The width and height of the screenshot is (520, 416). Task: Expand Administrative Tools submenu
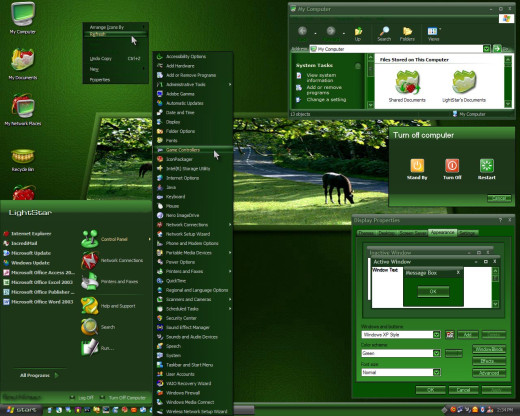tap(230, 84)
